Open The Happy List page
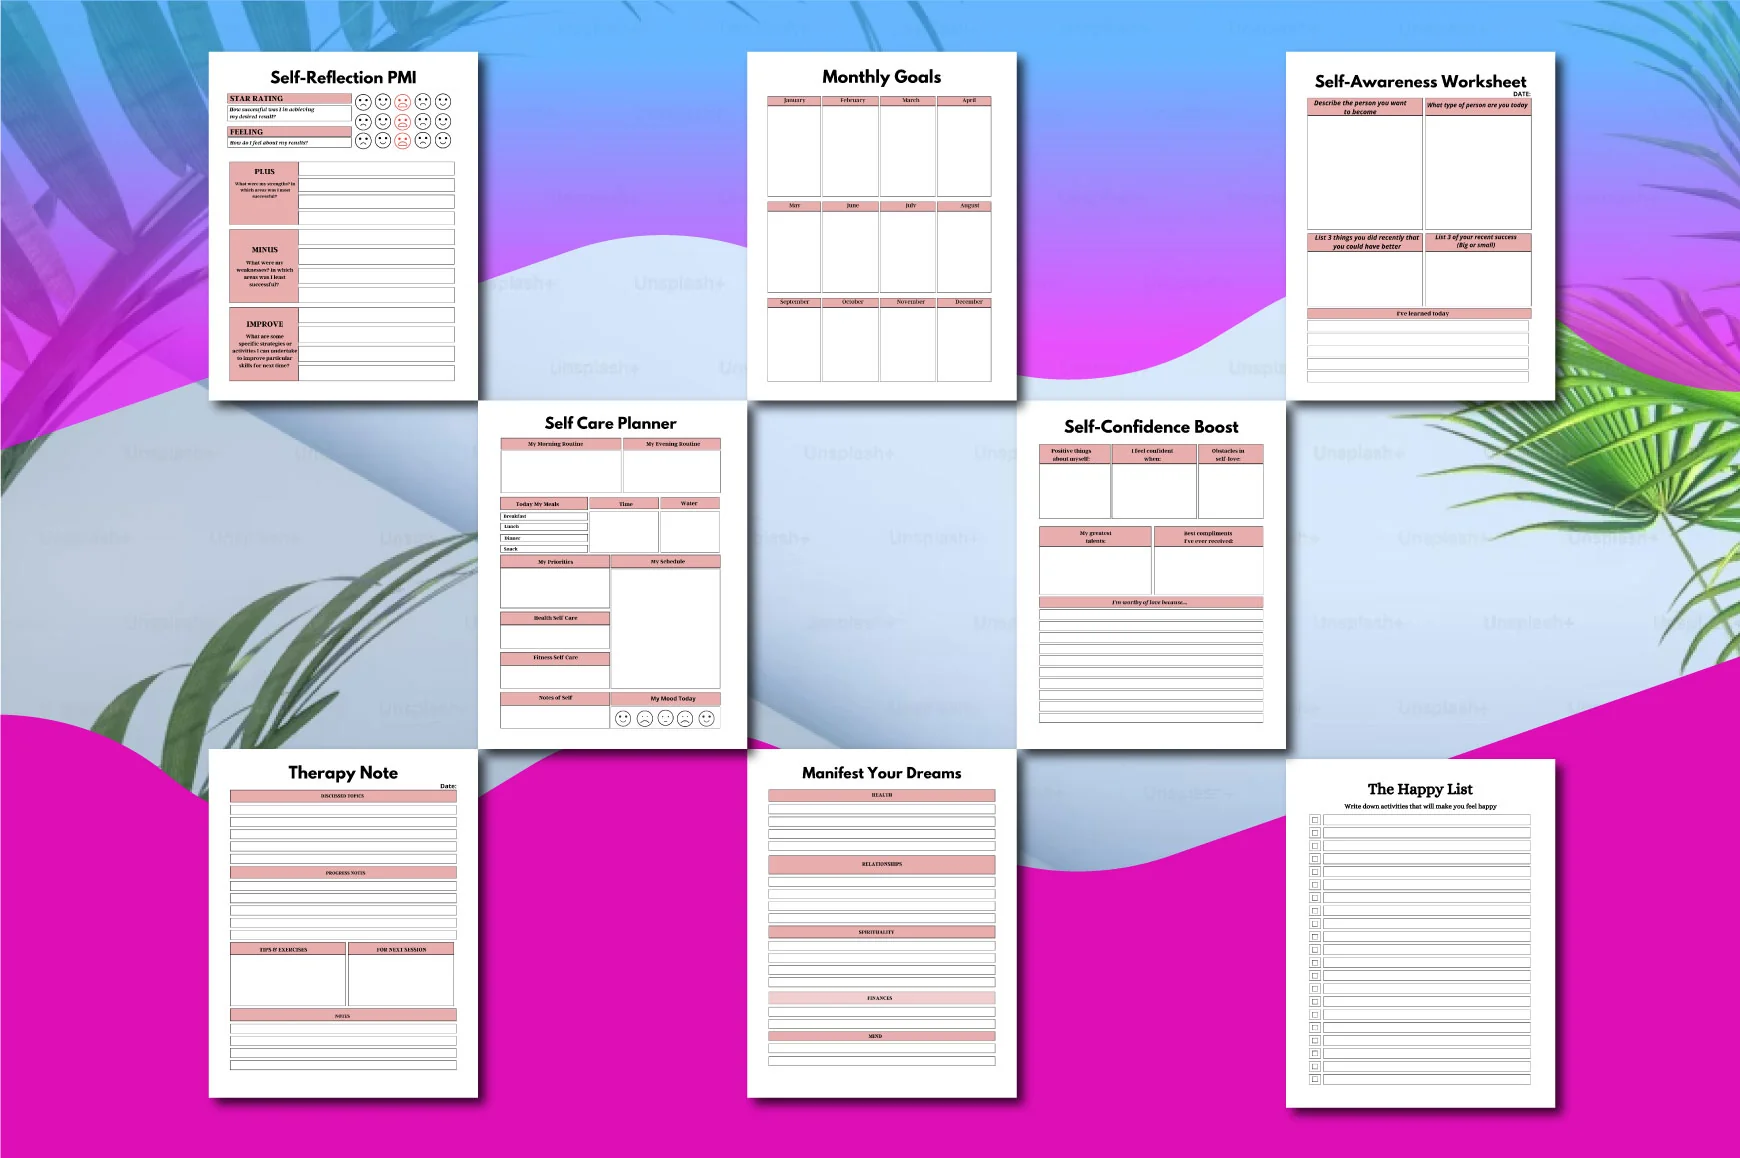Viewport: 1740px width, 1158px height. [x=1420, y=933]
